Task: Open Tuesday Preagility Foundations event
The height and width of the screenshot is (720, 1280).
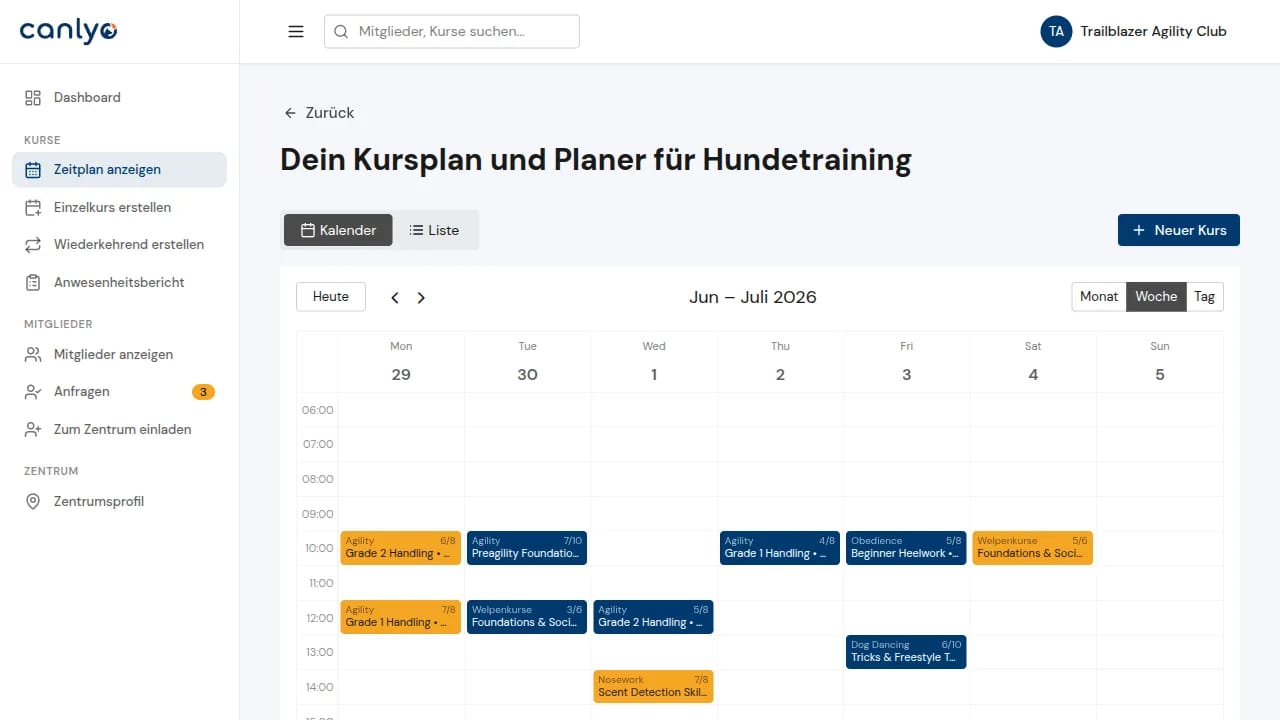Action: pos(527,548)
